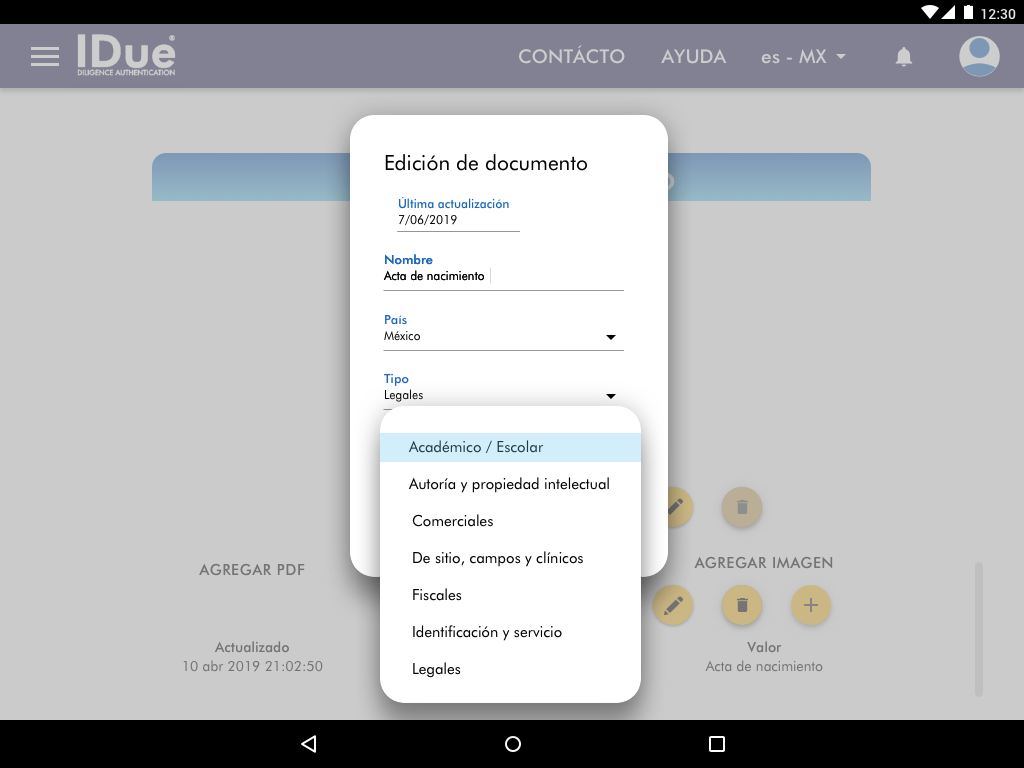Screen dimensions: 1024x768
Task: Go to the AYUDA help page
Action: click(x=693, y=57)
